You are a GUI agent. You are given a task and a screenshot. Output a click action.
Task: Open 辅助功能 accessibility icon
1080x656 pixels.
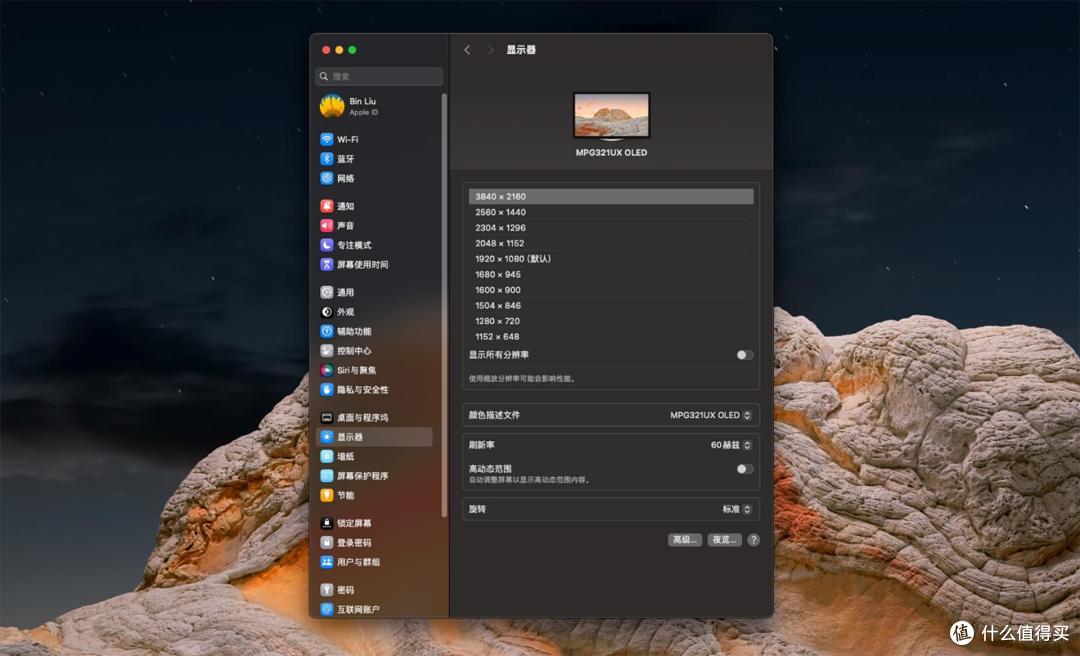pyautogui.click(x=327, y=331)
